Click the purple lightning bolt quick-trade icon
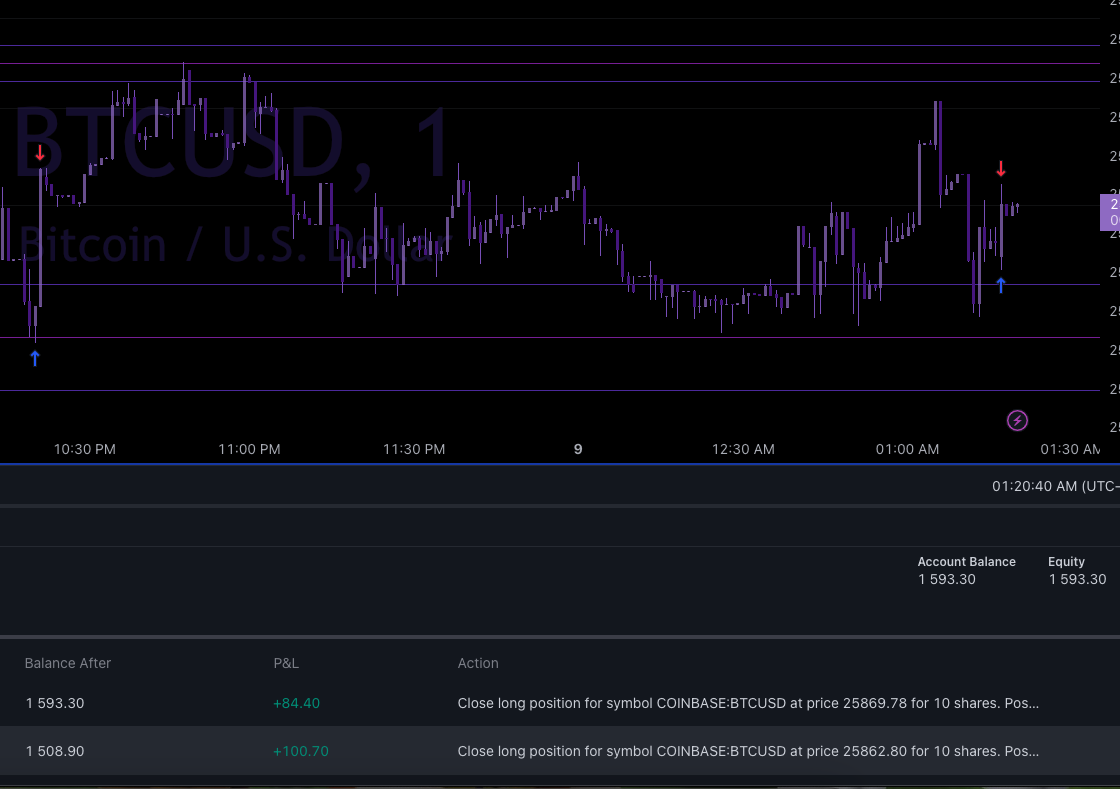1120x789 pixels. (x=1017, y=420)
